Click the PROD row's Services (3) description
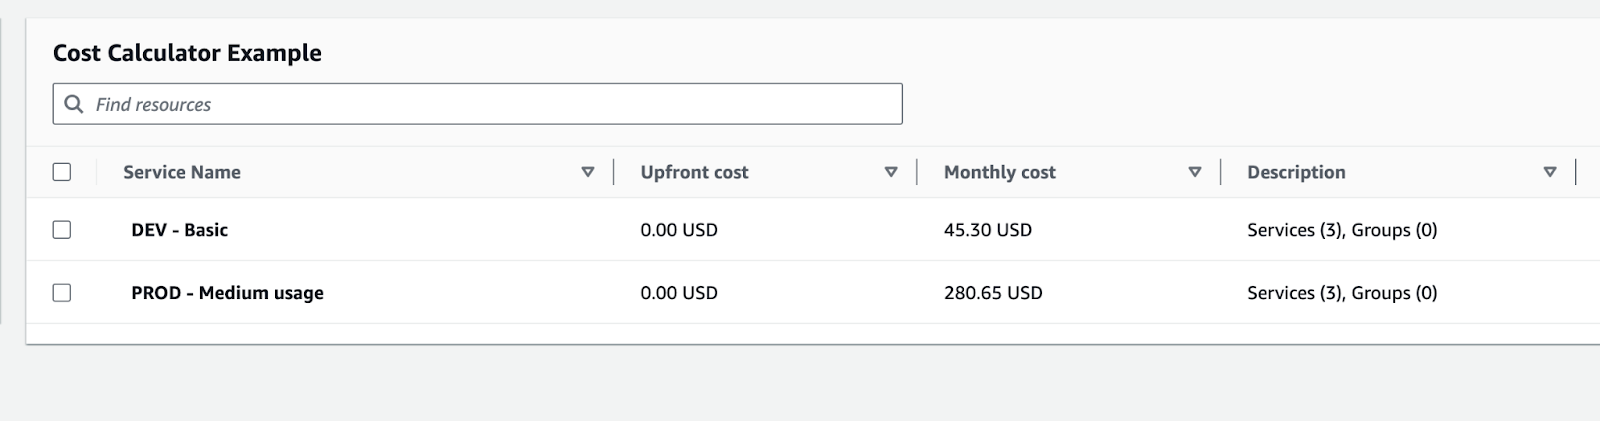The image size is (1600, 421). point(1295,293)
